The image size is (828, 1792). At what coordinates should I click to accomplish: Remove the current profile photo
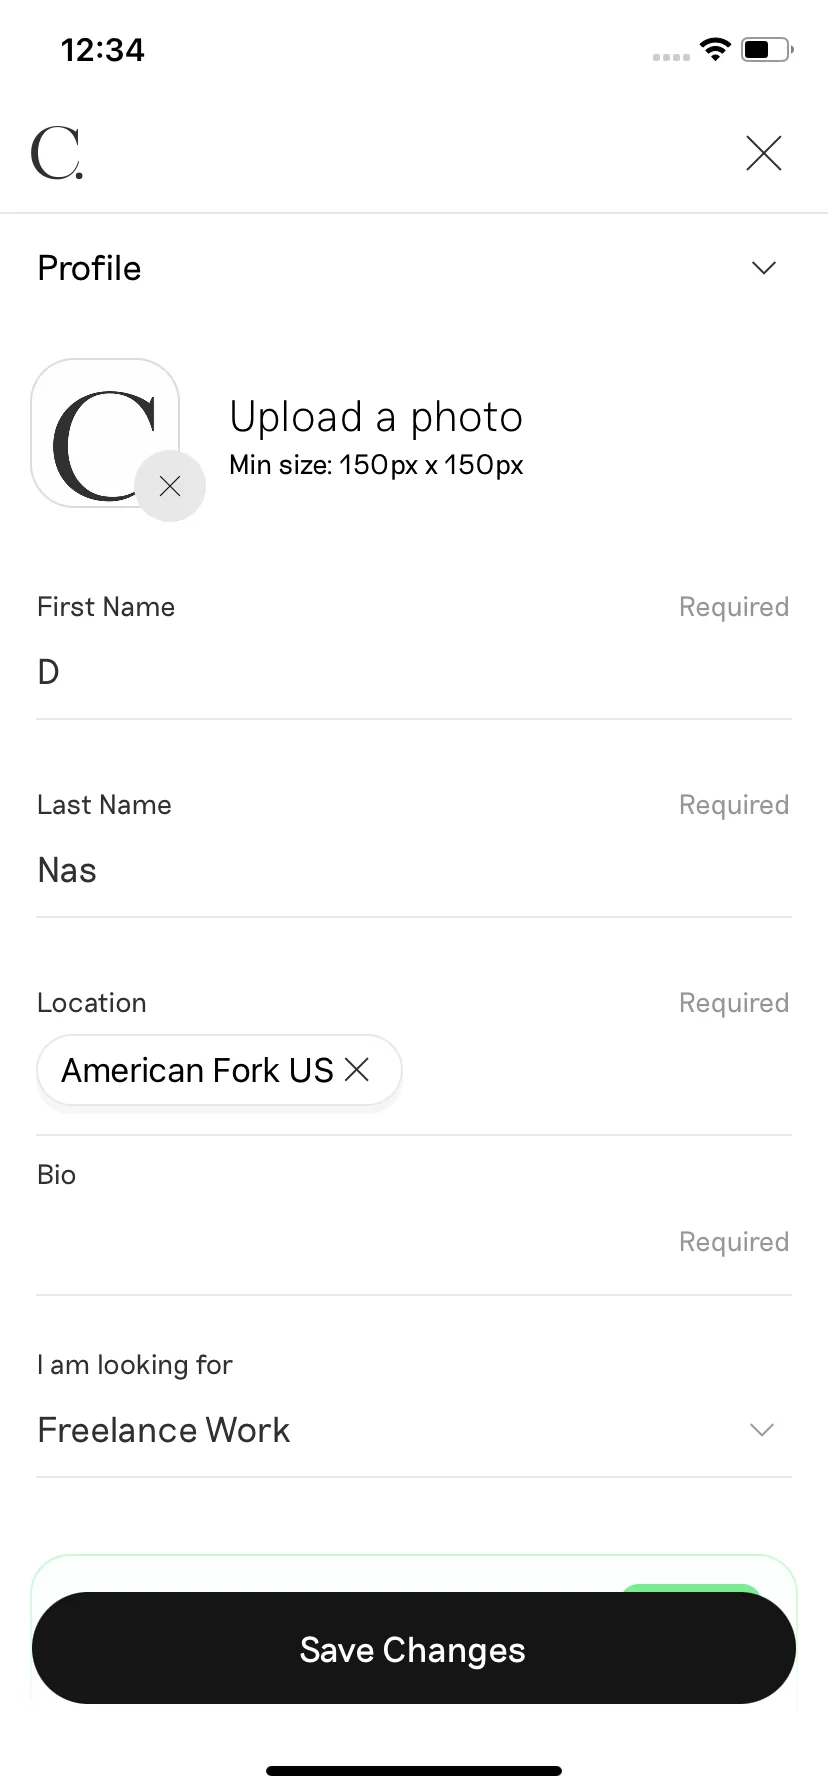[x=170, y=486]
